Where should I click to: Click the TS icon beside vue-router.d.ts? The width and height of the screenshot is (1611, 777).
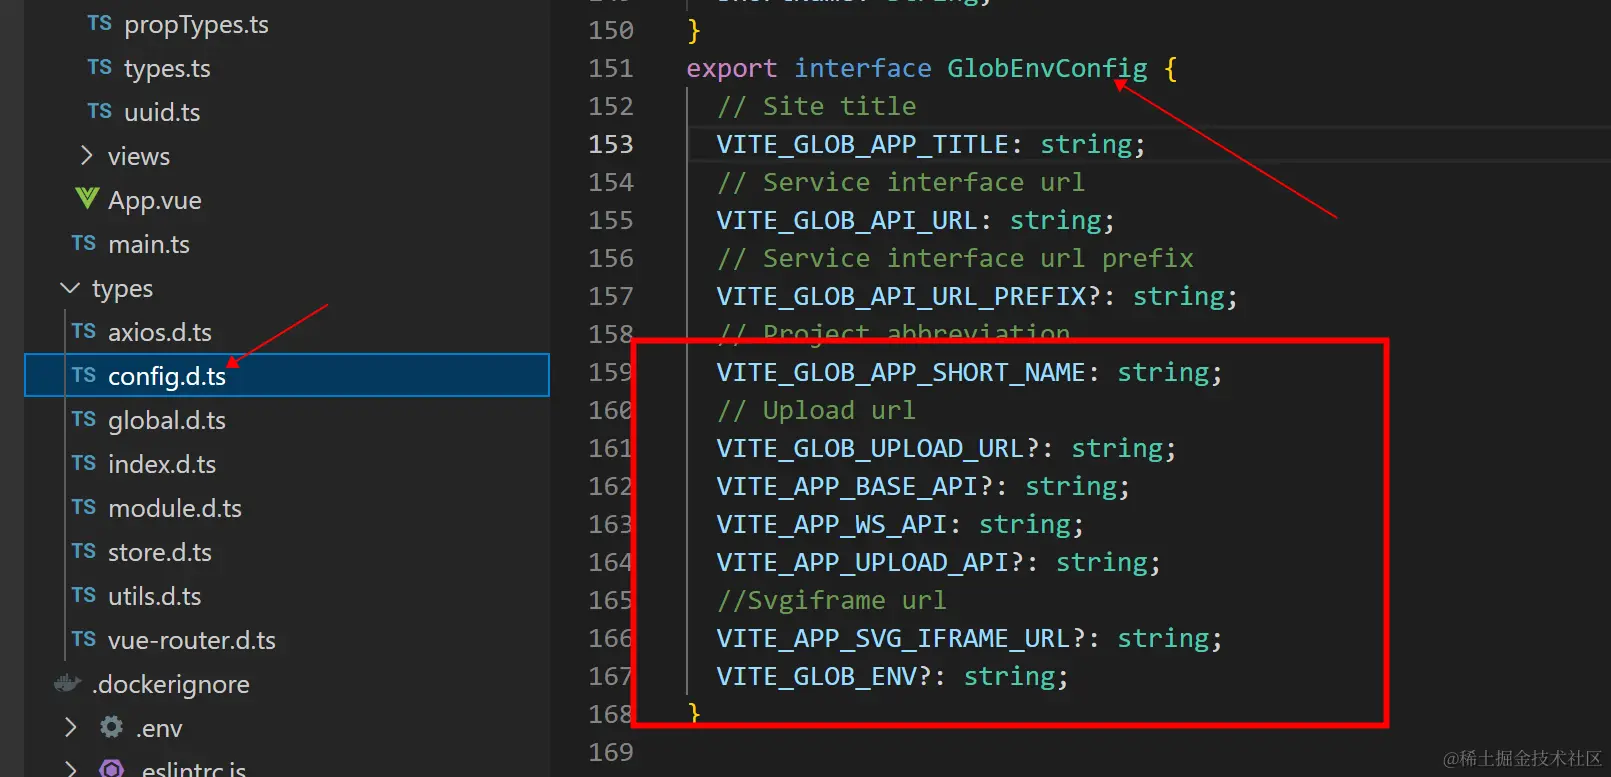(84, 640)
